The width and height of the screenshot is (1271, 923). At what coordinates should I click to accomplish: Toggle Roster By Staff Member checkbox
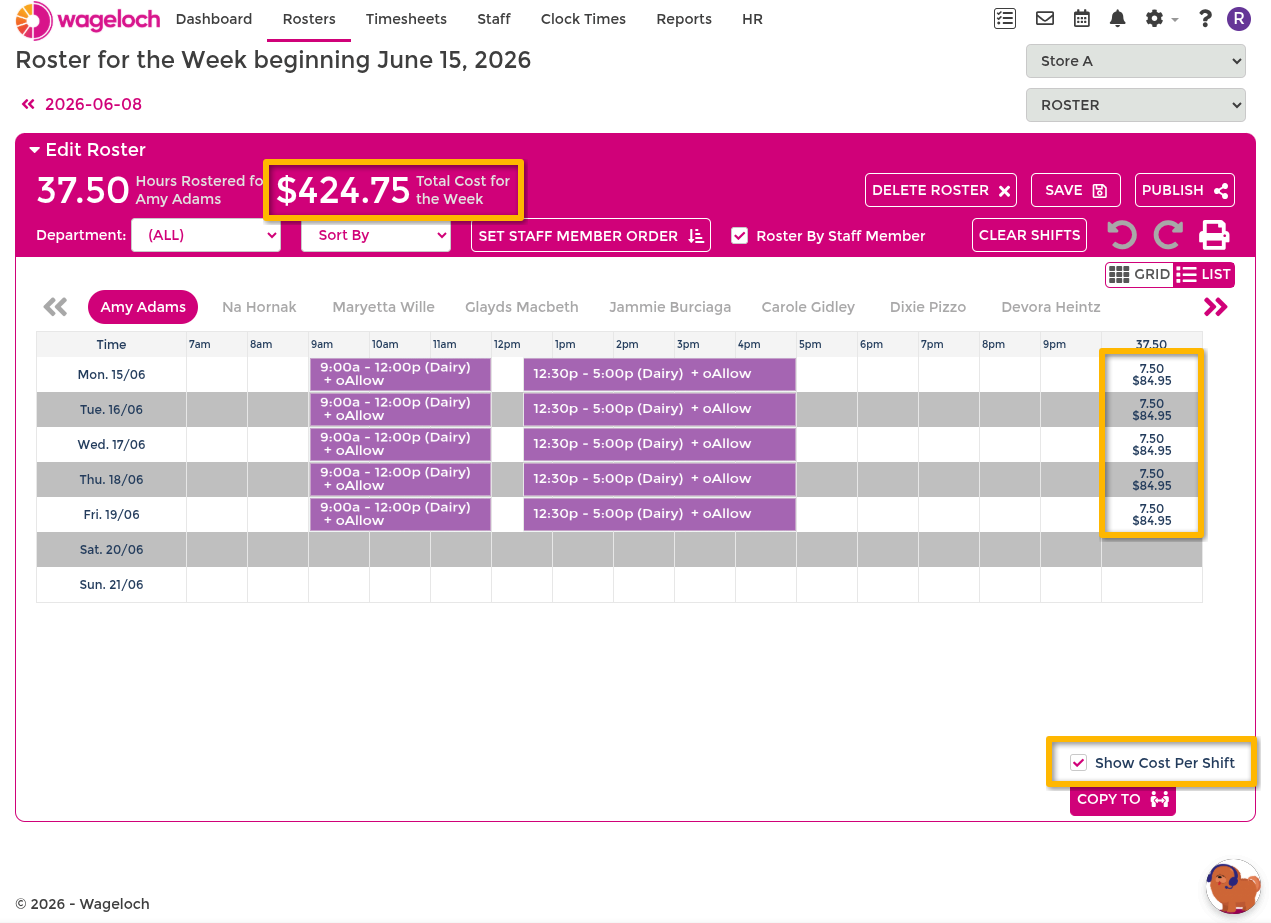[739, 236]
